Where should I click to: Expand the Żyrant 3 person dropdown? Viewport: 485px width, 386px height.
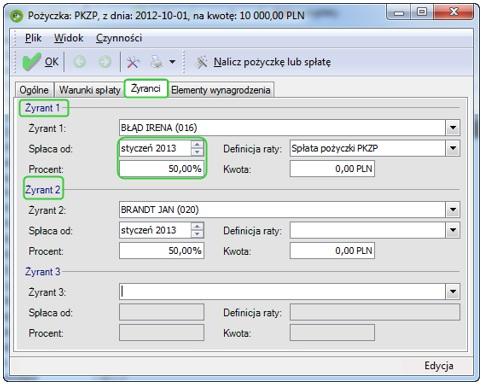coord(453,292)
